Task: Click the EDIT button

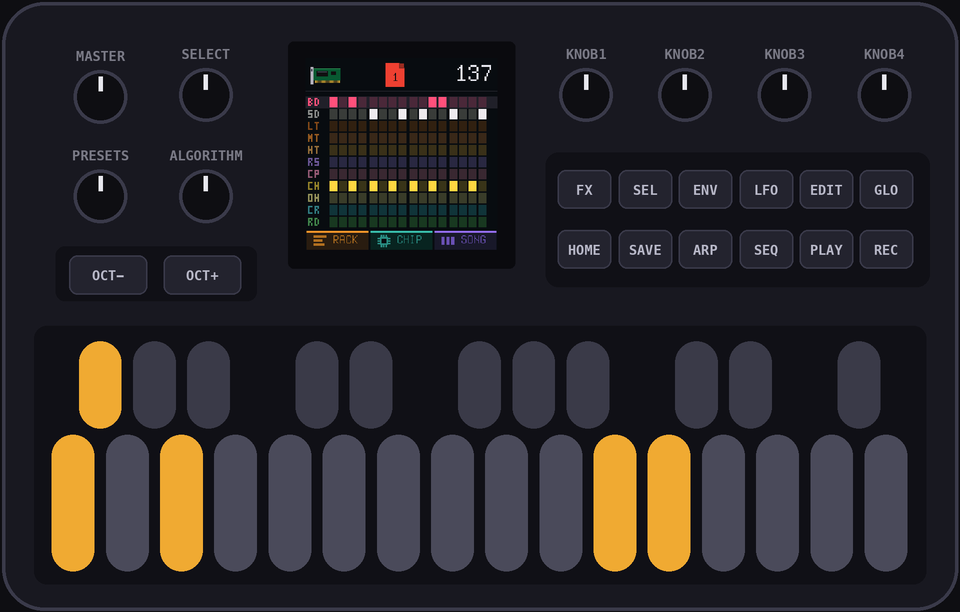Action: (826, 190)
